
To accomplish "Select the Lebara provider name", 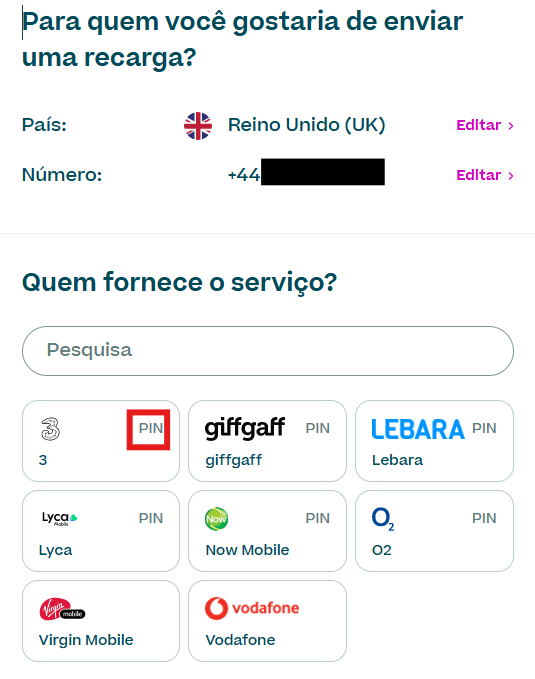I will 397,460.
